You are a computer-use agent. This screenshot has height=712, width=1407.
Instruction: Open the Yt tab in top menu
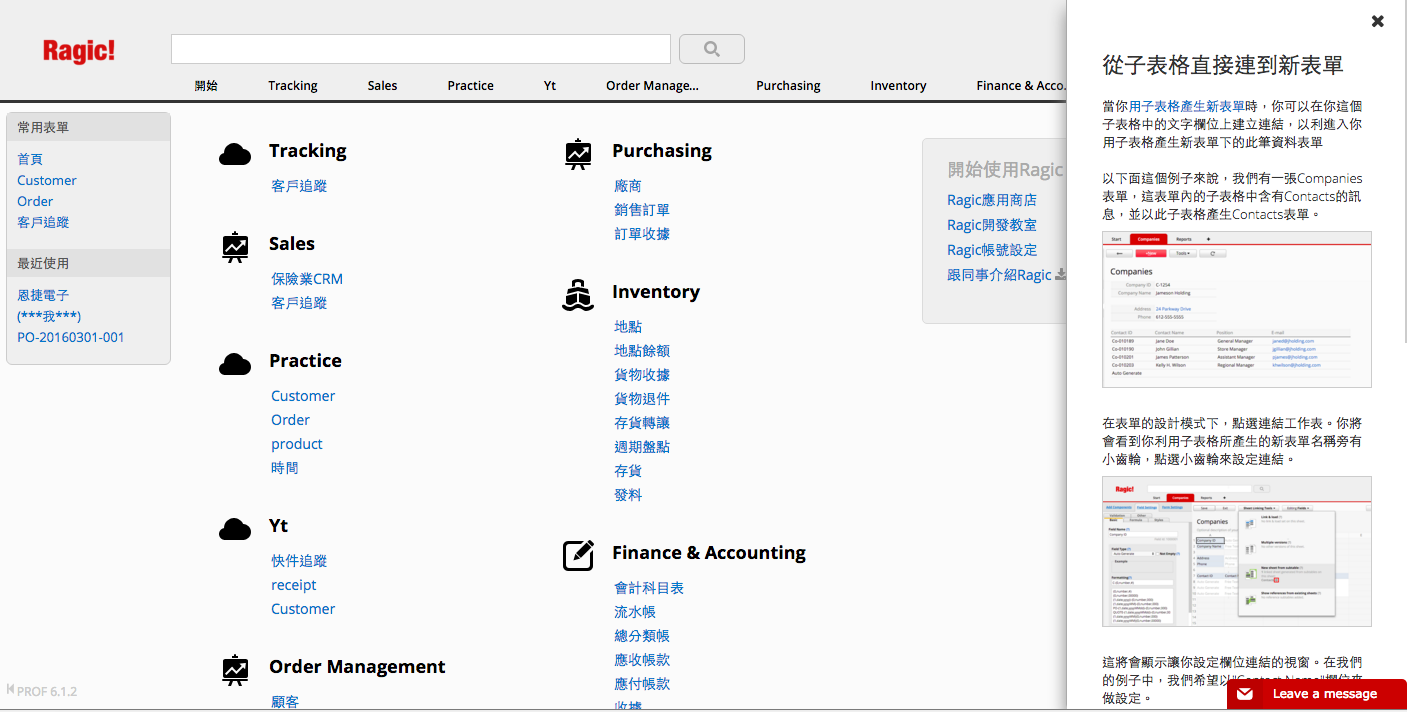pyautogui.click(x=550, y=86)
